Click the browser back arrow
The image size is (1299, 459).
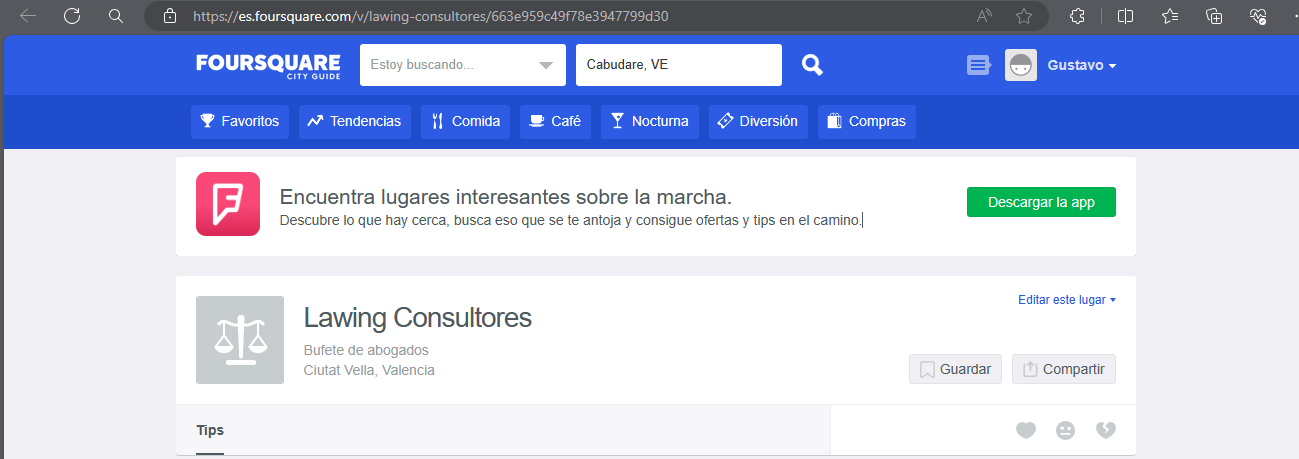click(28, 16)
